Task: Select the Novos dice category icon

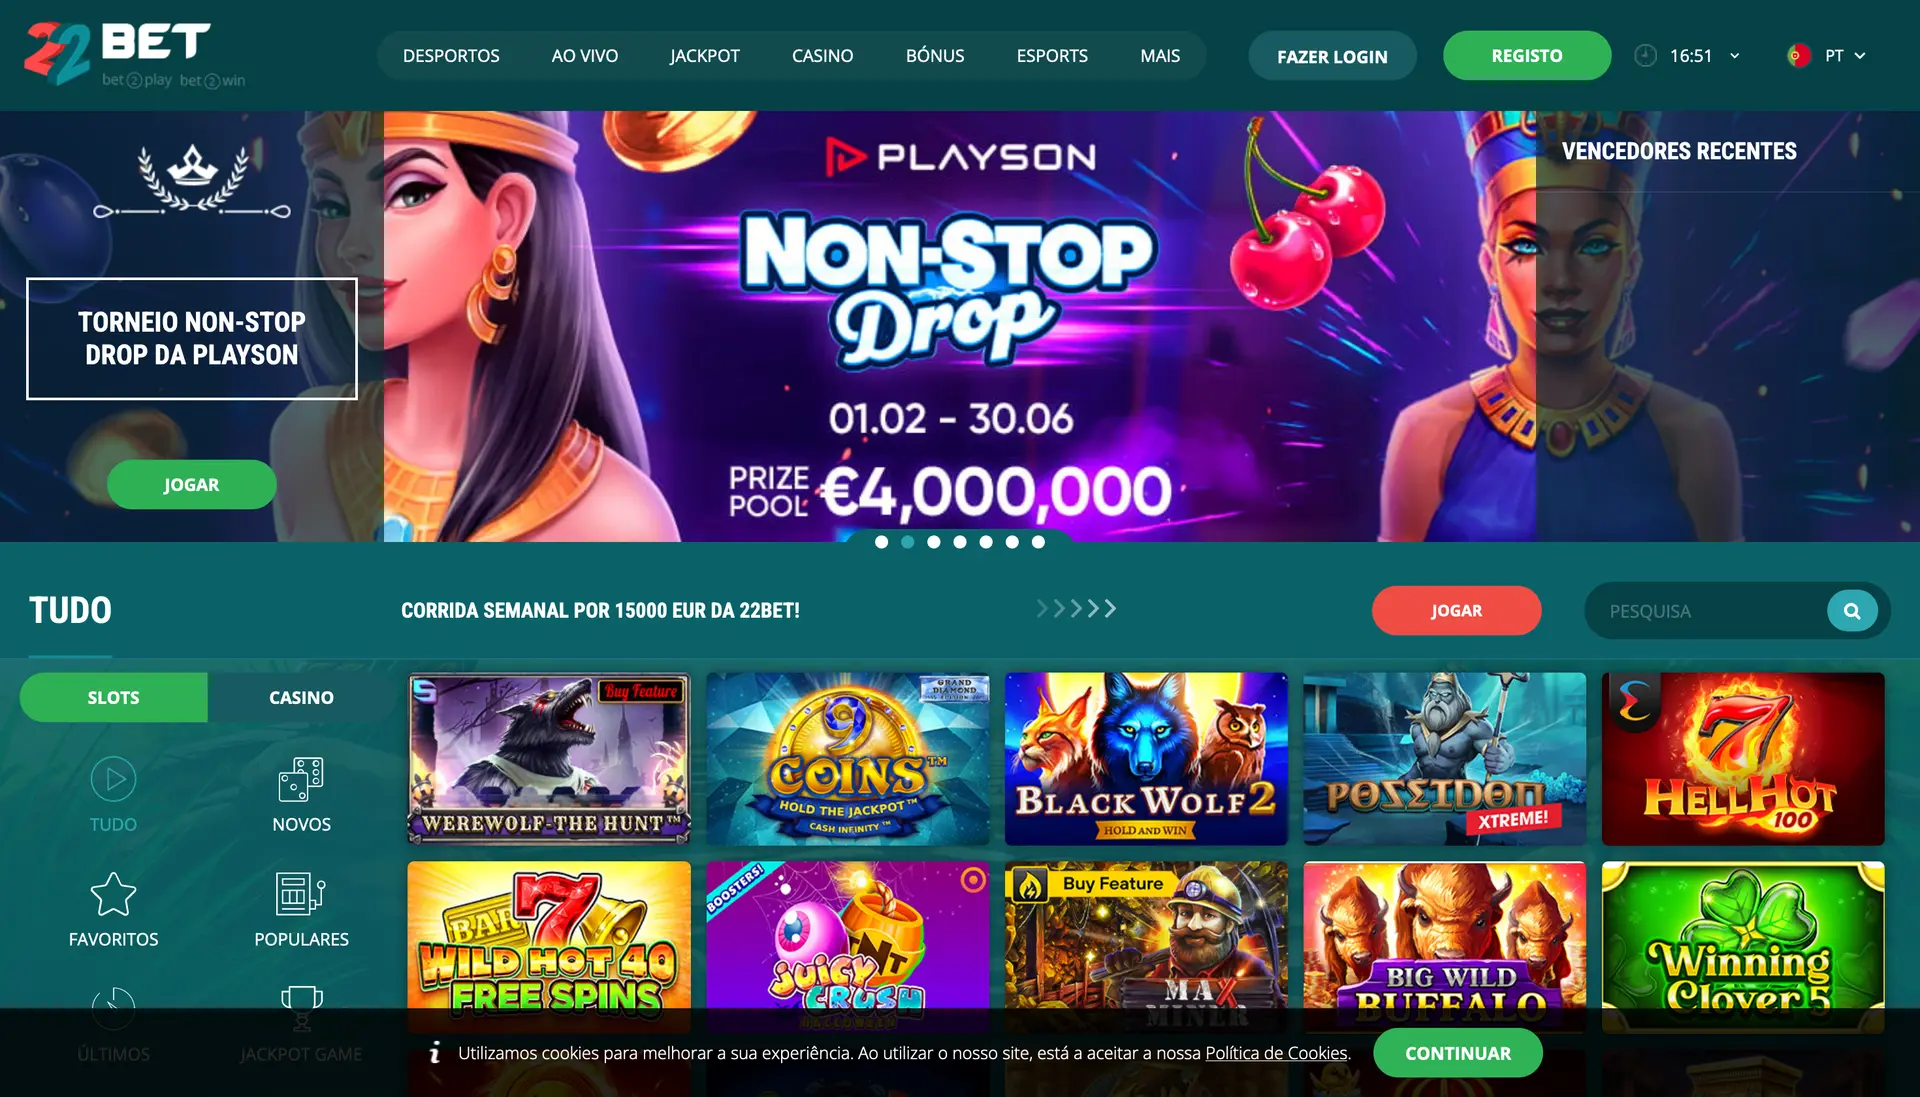Action: (301, 779)
